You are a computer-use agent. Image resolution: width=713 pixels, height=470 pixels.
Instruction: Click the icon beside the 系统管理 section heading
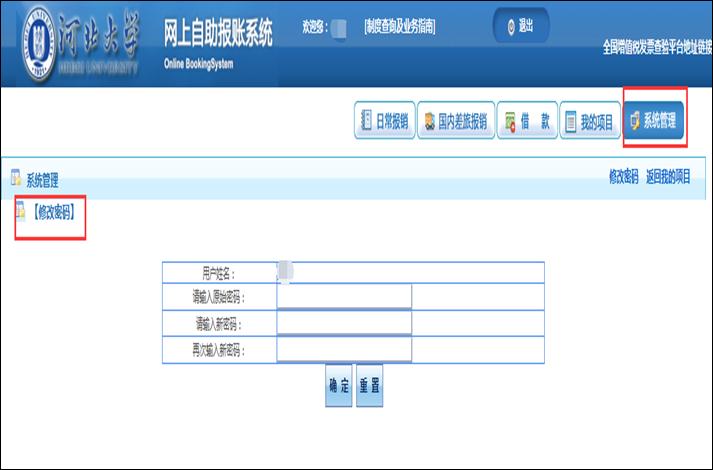click(x=16, y=179)
